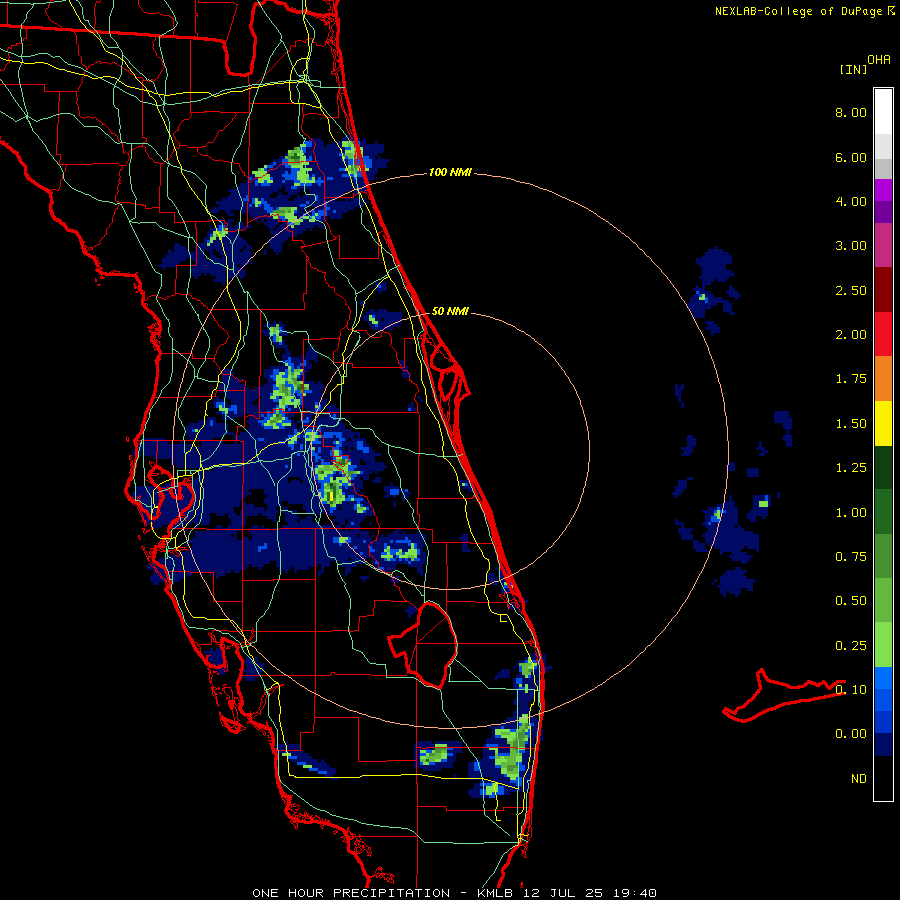Click the NEXLAB-College of DuPage credit text
Screen dimensions: 900x900
pos(799,11)
